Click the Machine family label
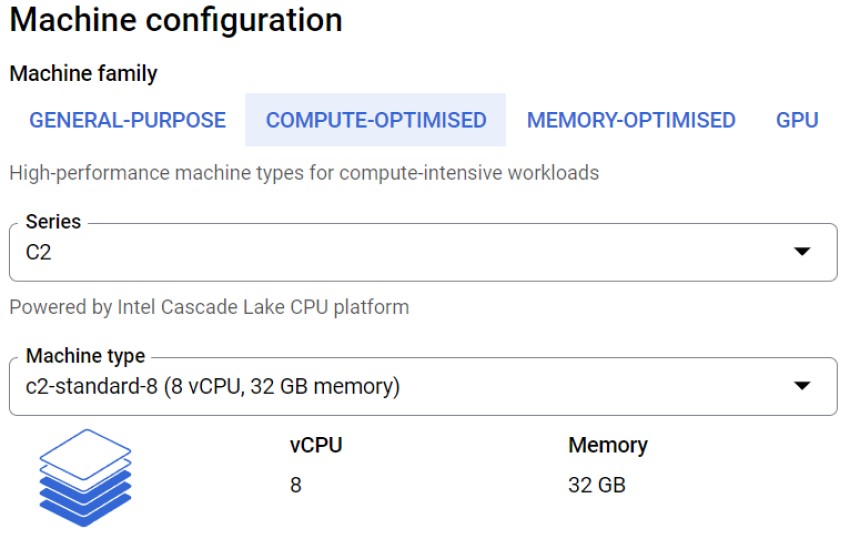 click(x=83, y=74)
